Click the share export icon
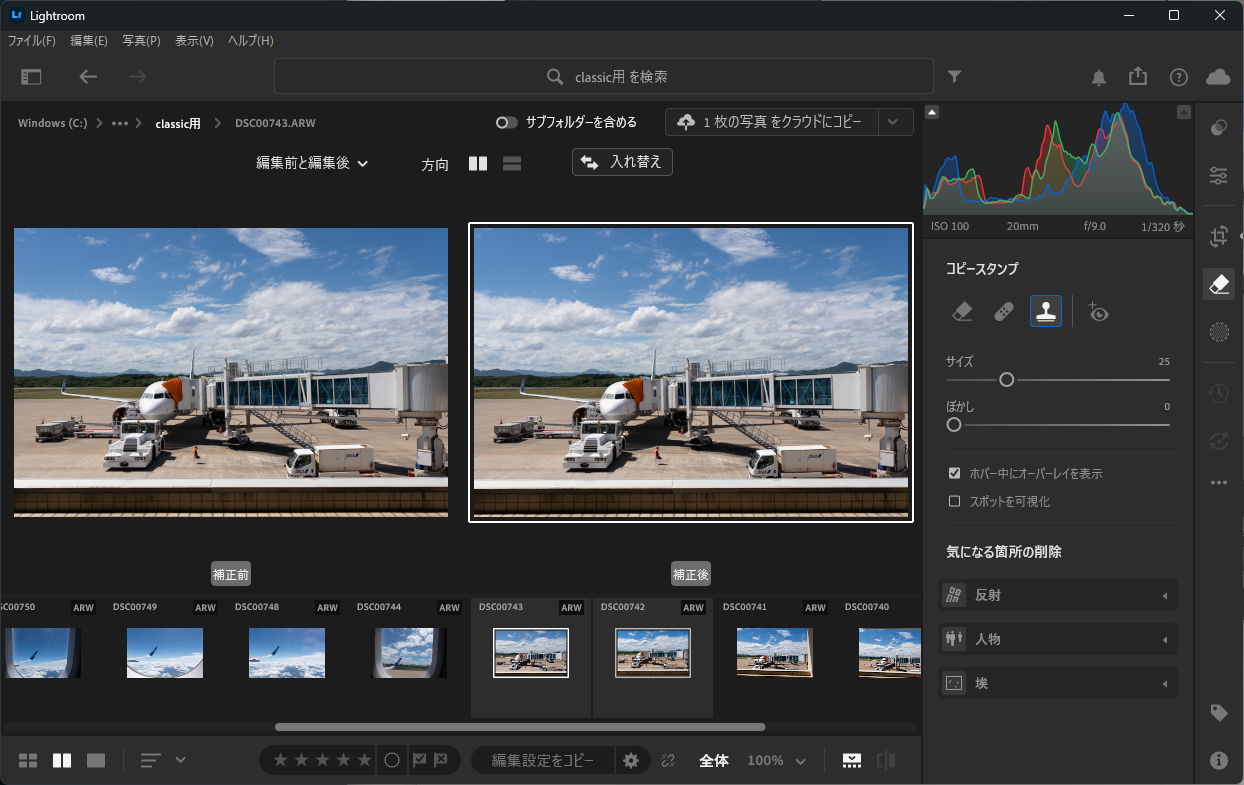Image resolution: width=1244 pixels, height=785 pixels. (x=1138, y=77)
